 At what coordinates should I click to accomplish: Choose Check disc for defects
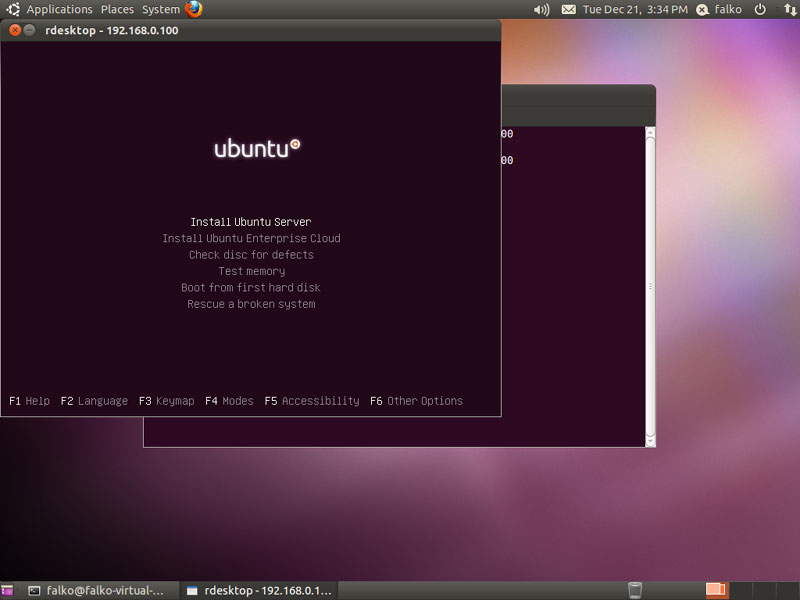tap(251, 255)
